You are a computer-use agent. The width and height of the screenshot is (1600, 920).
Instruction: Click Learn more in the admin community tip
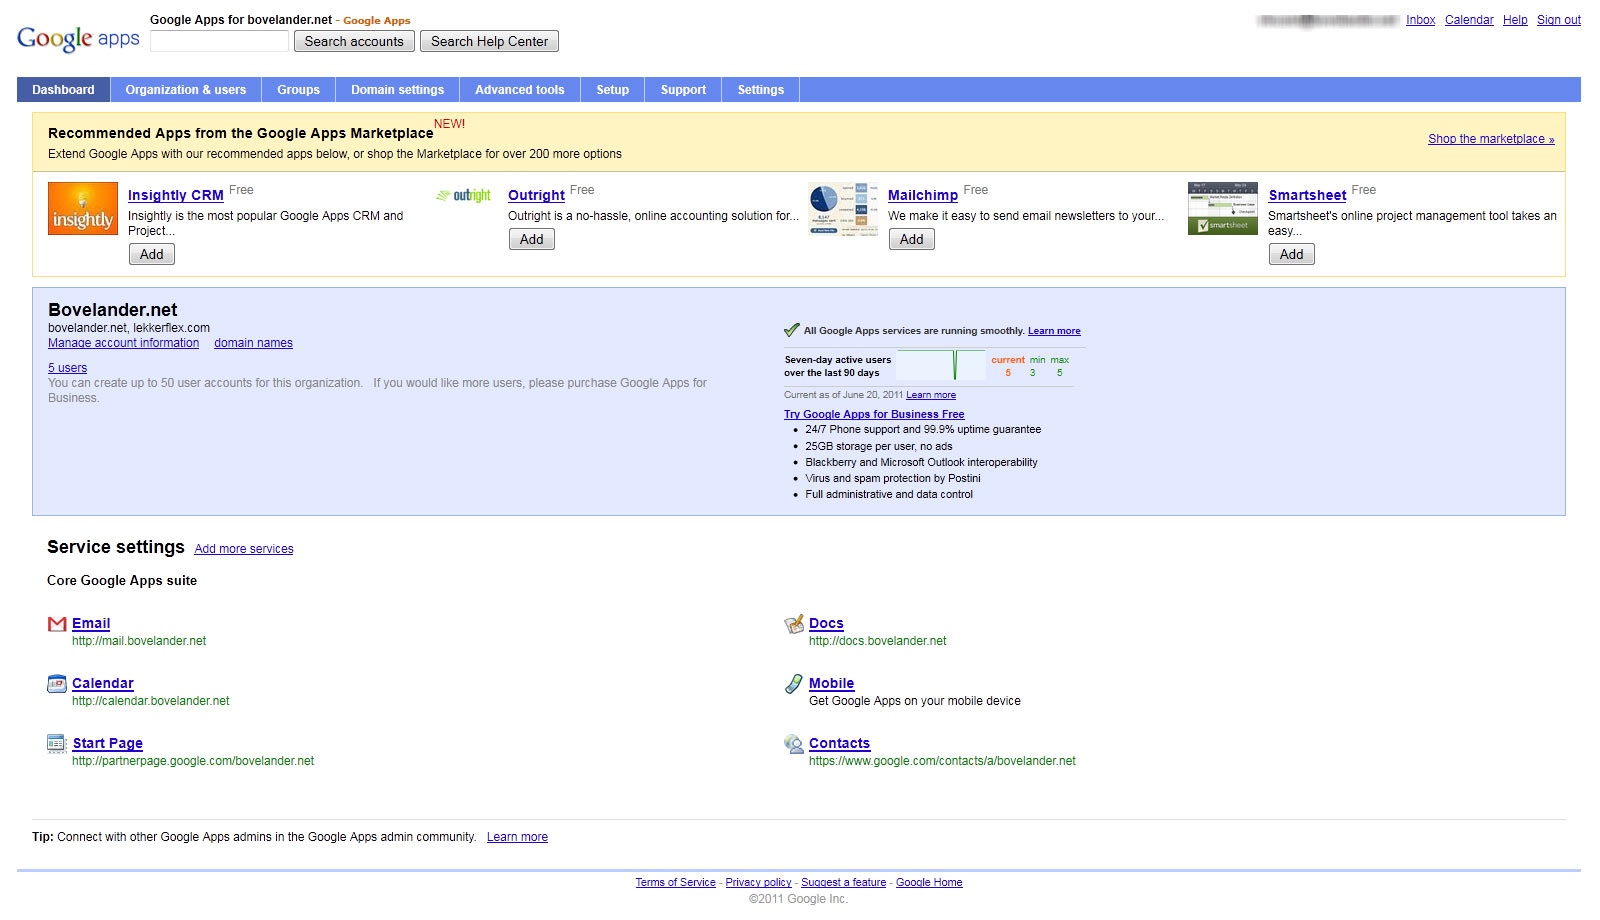pyautogui.click(x=517, y=837)
